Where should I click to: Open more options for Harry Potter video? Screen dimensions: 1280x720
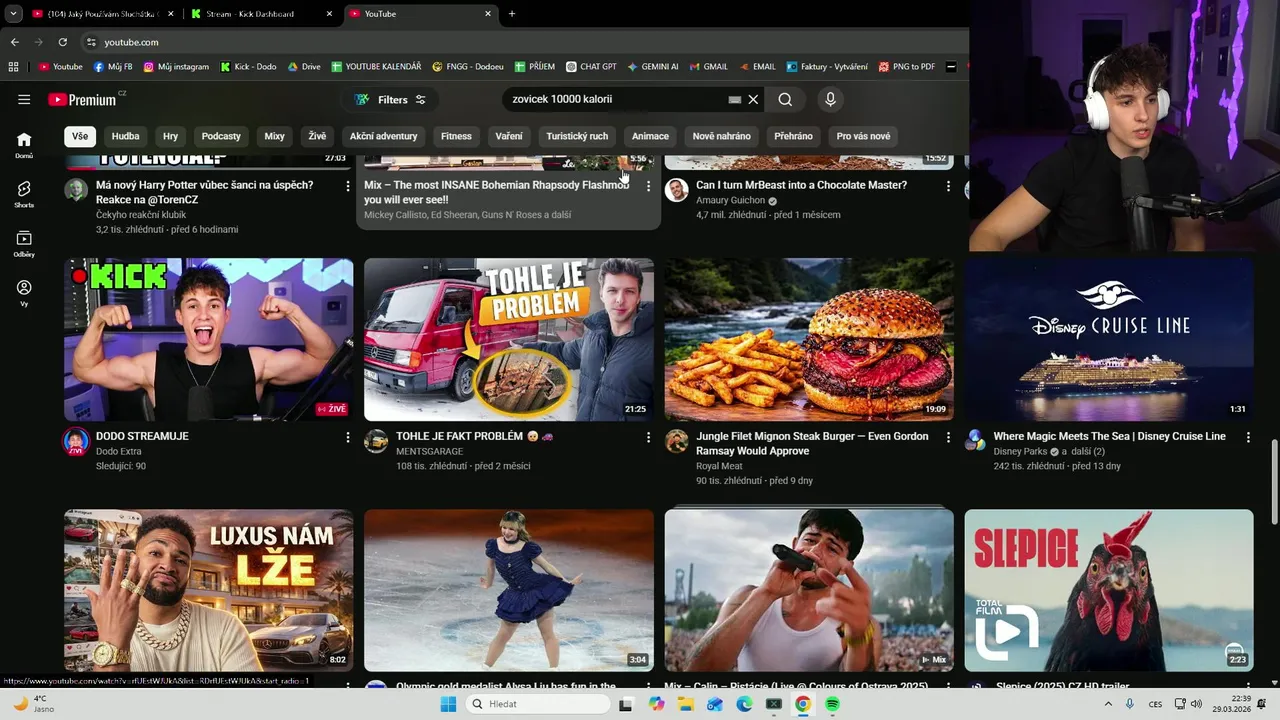click(x=348, y=186)
